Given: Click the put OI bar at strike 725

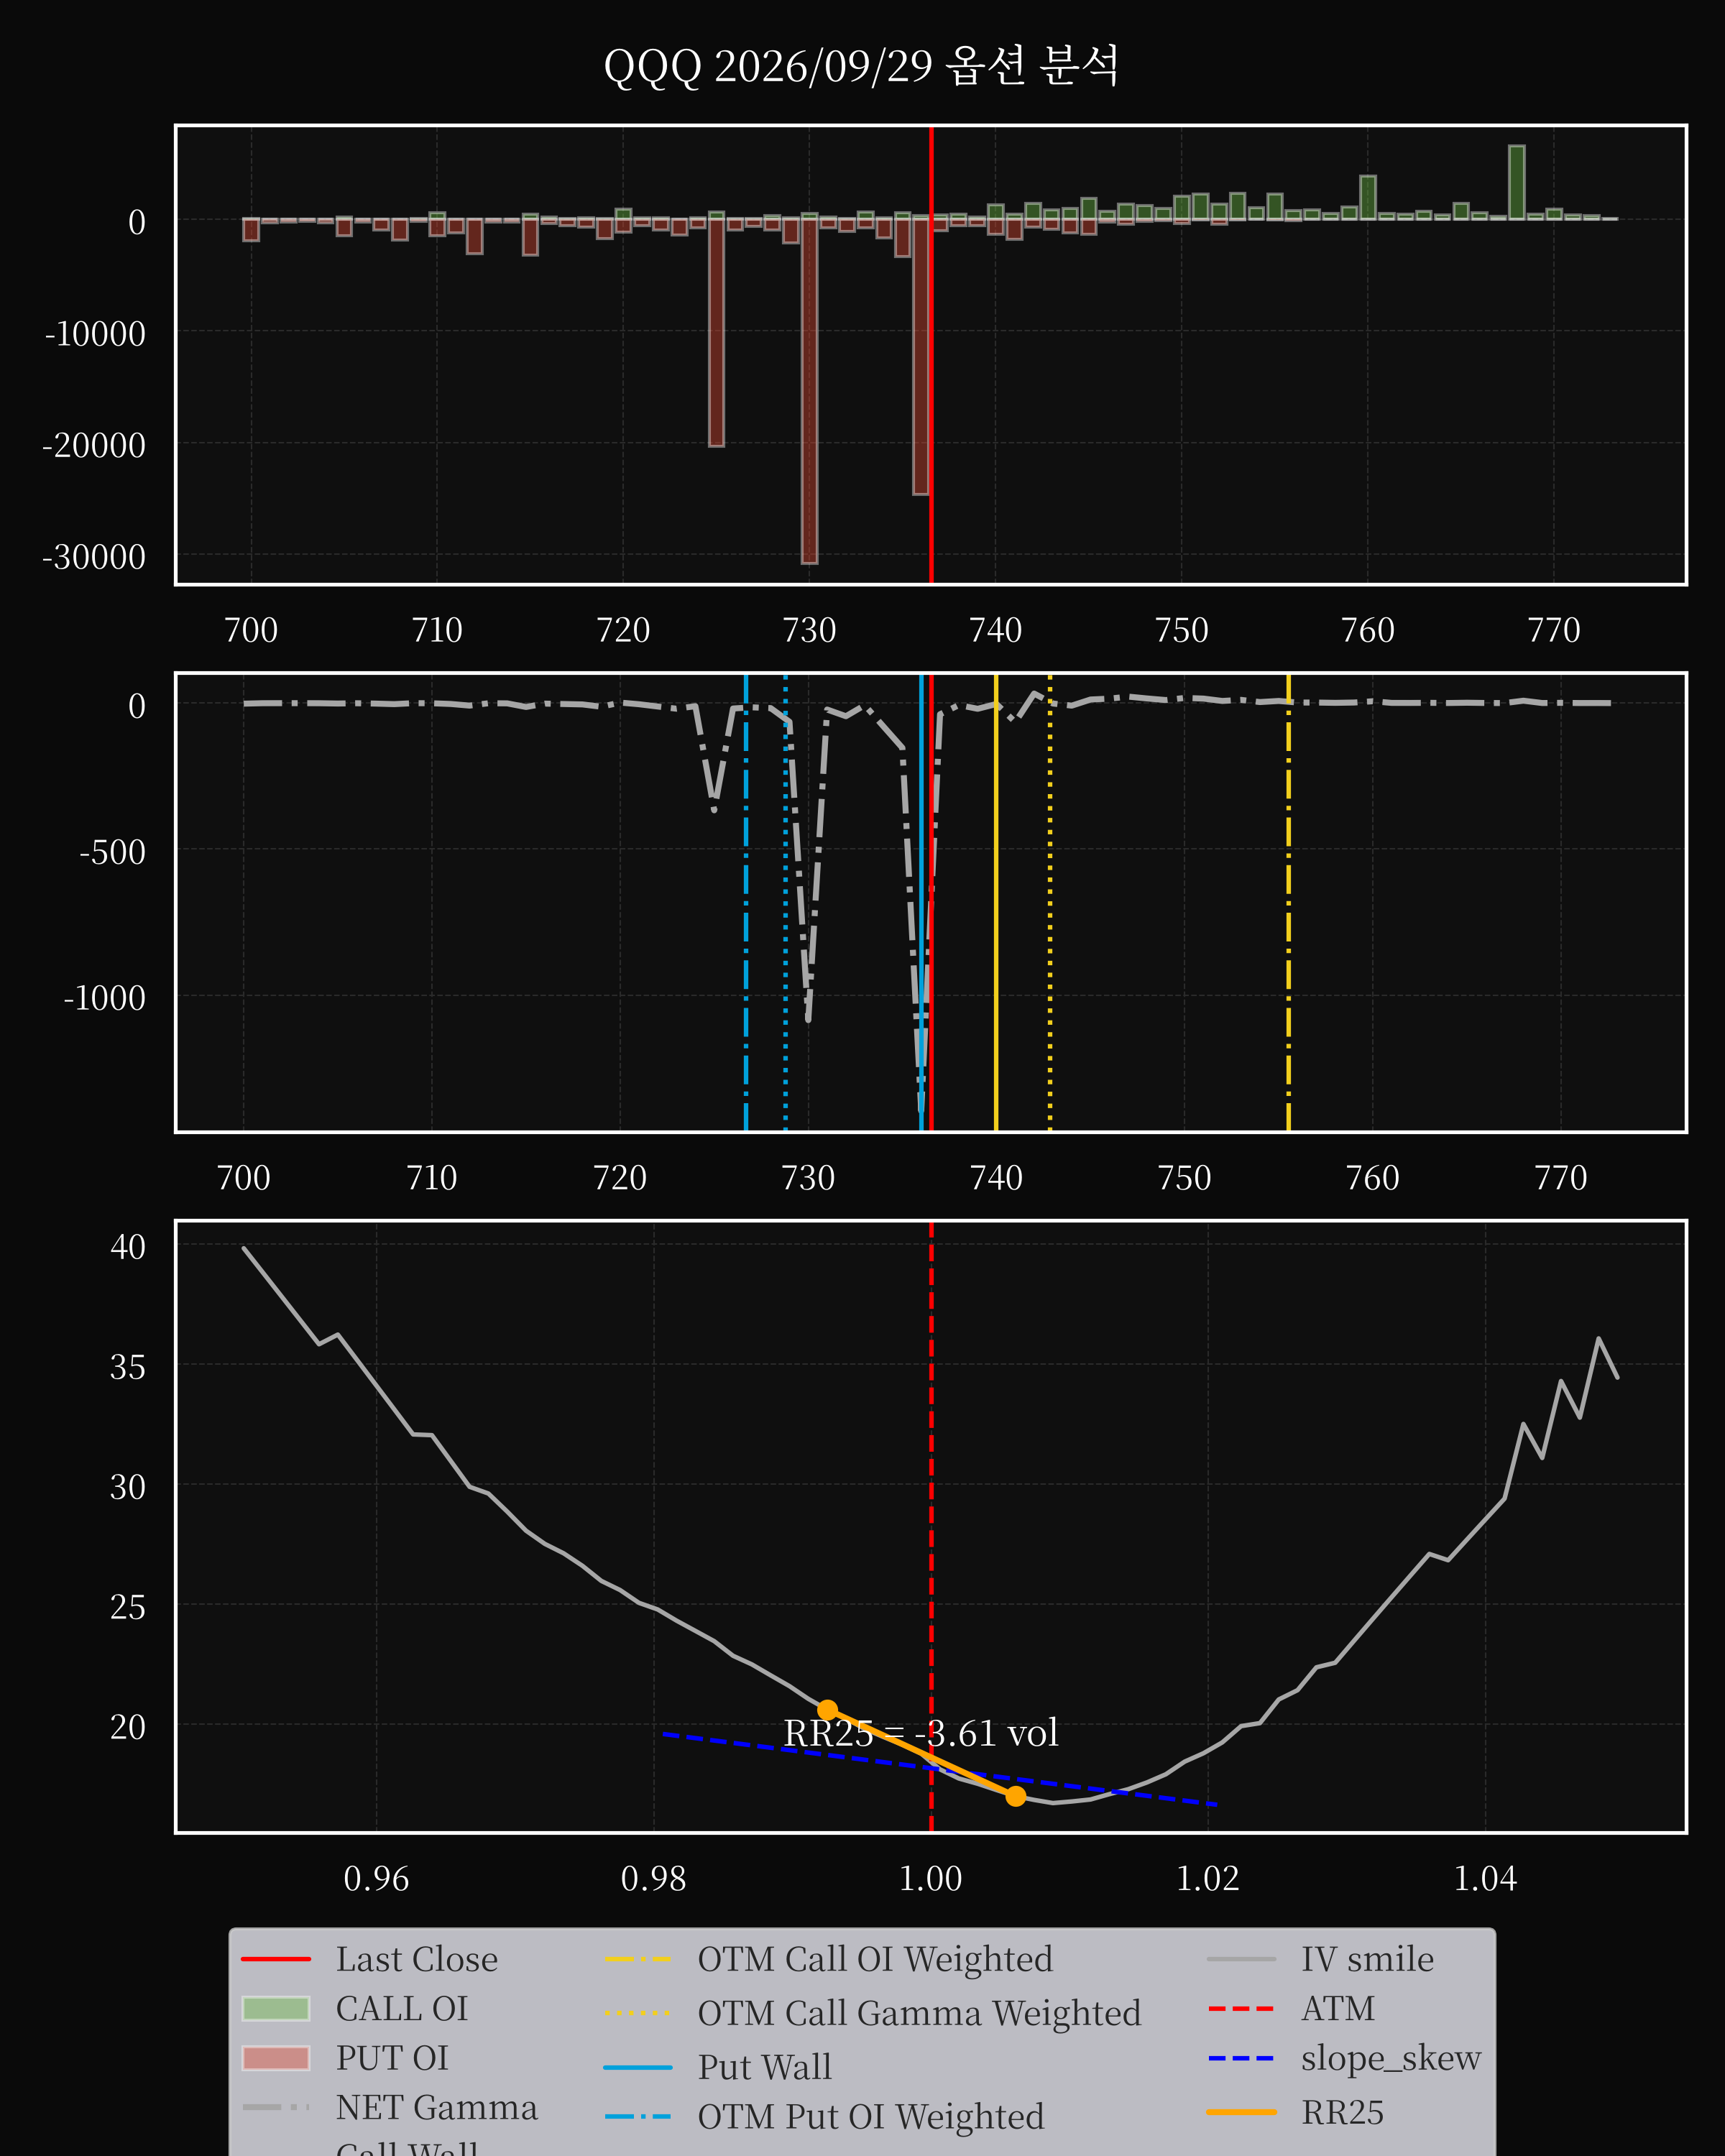Looking at the screenshot, I should pyautogui.click(x=716, y=332).
